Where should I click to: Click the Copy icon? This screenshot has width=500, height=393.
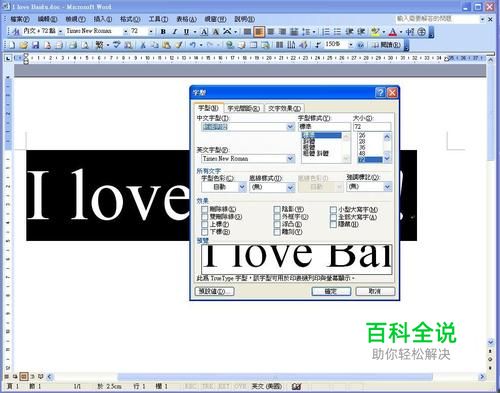coord(154,45)
